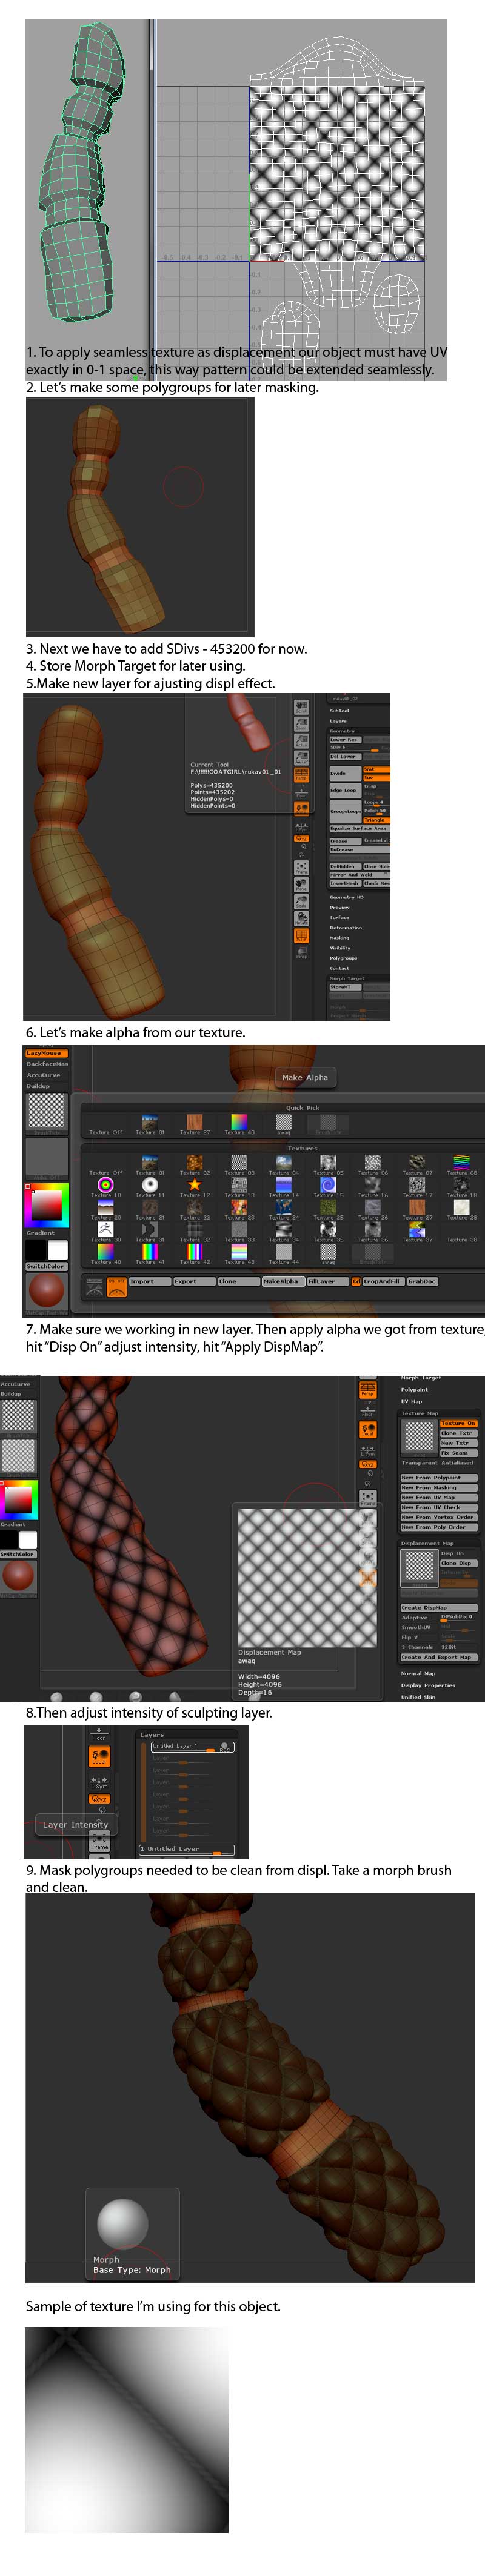Toggle the Suv option beside Divide

(x=377, y=778)
